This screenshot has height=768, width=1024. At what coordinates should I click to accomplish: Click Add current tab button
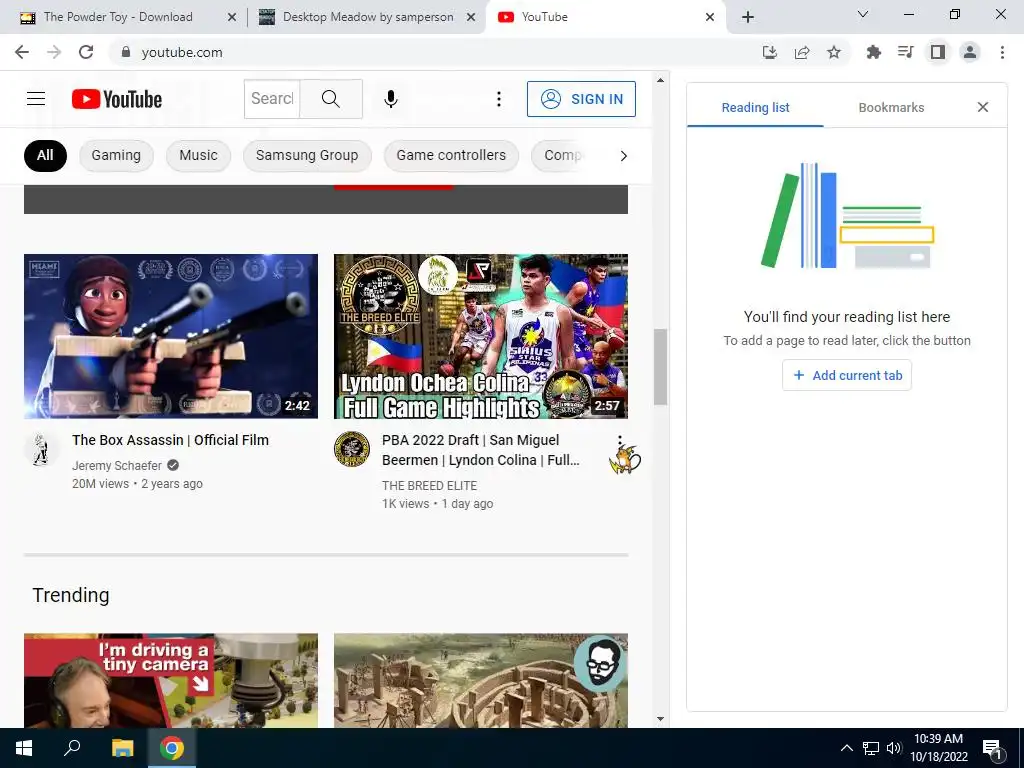coord(847,376)
